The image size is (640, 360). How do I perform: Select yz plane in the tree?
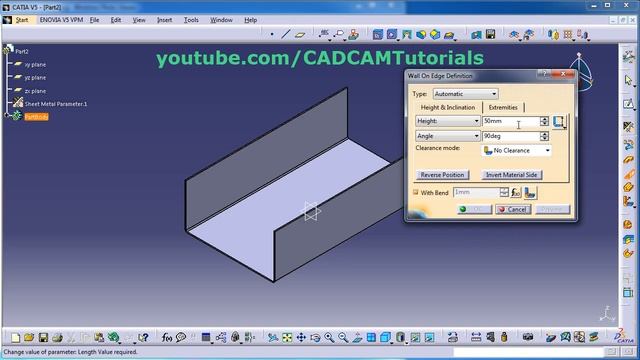35,78
